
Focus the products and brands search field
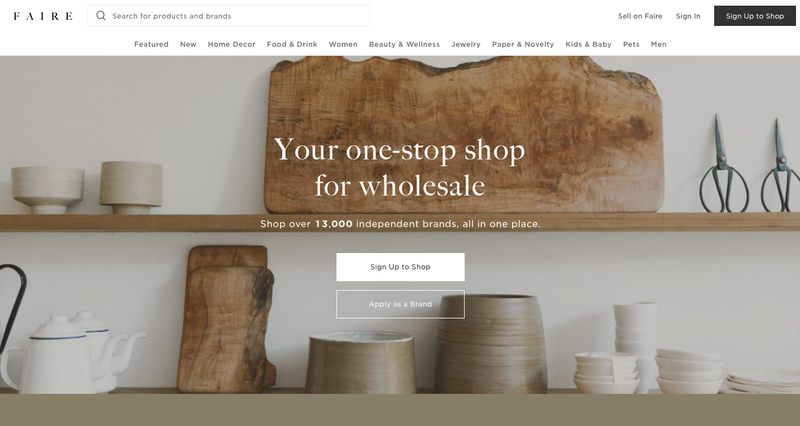click(229, 16)
